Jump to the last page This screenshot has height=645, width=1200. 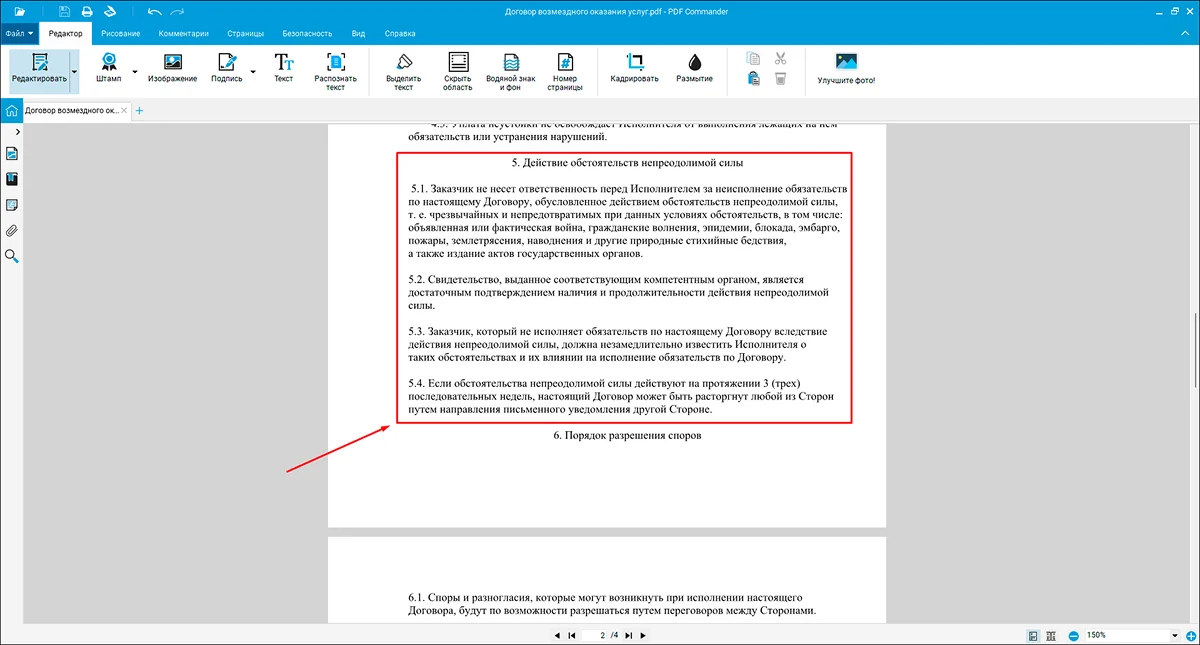pos(628,635)
